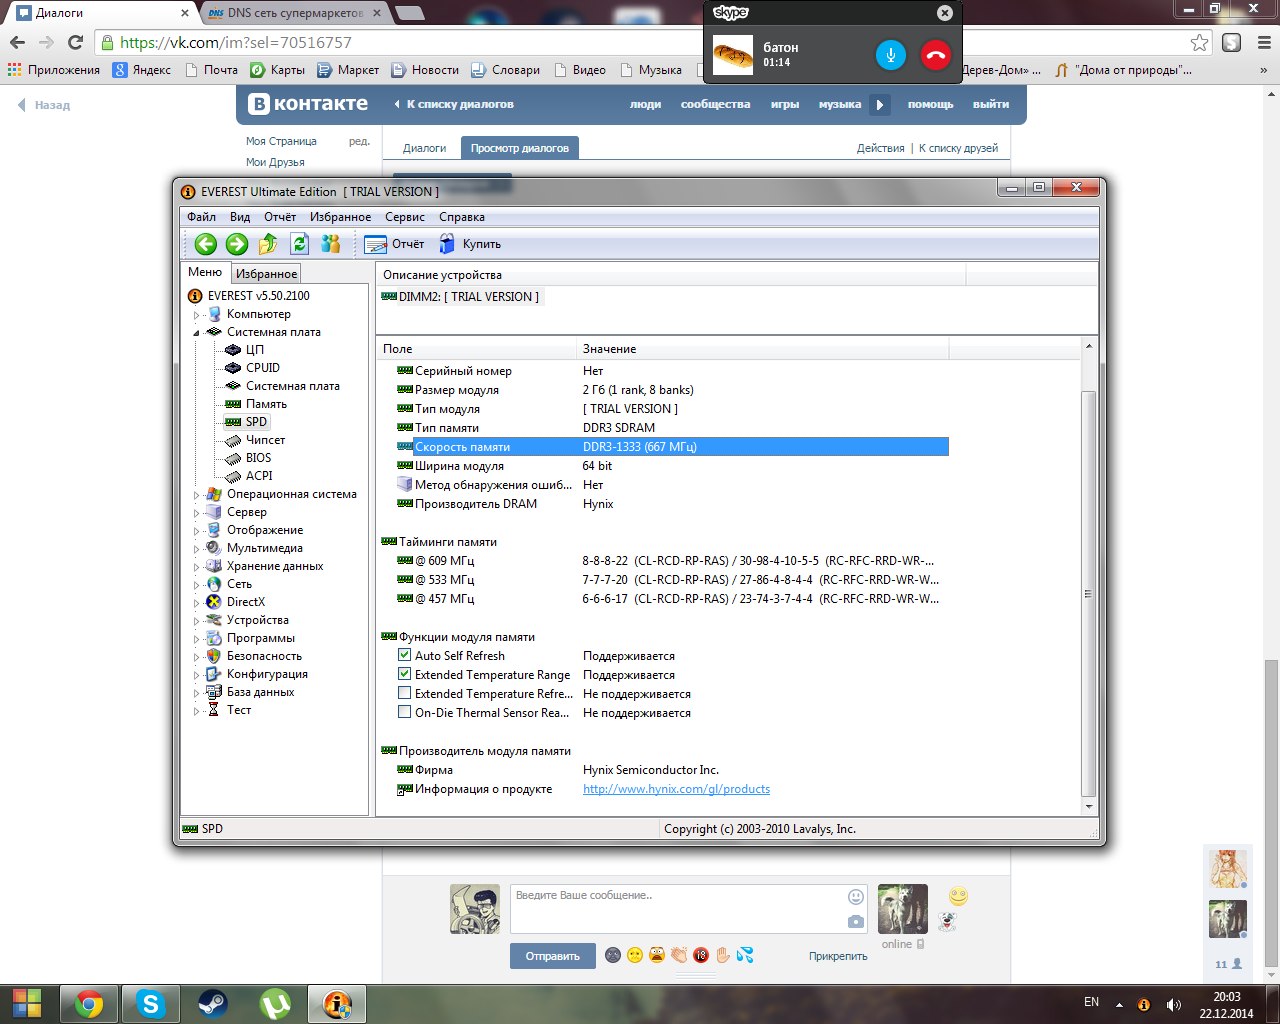
Task: Click the green Forward arrow in EVEREST toolbar
Action: tap(237, 244)
